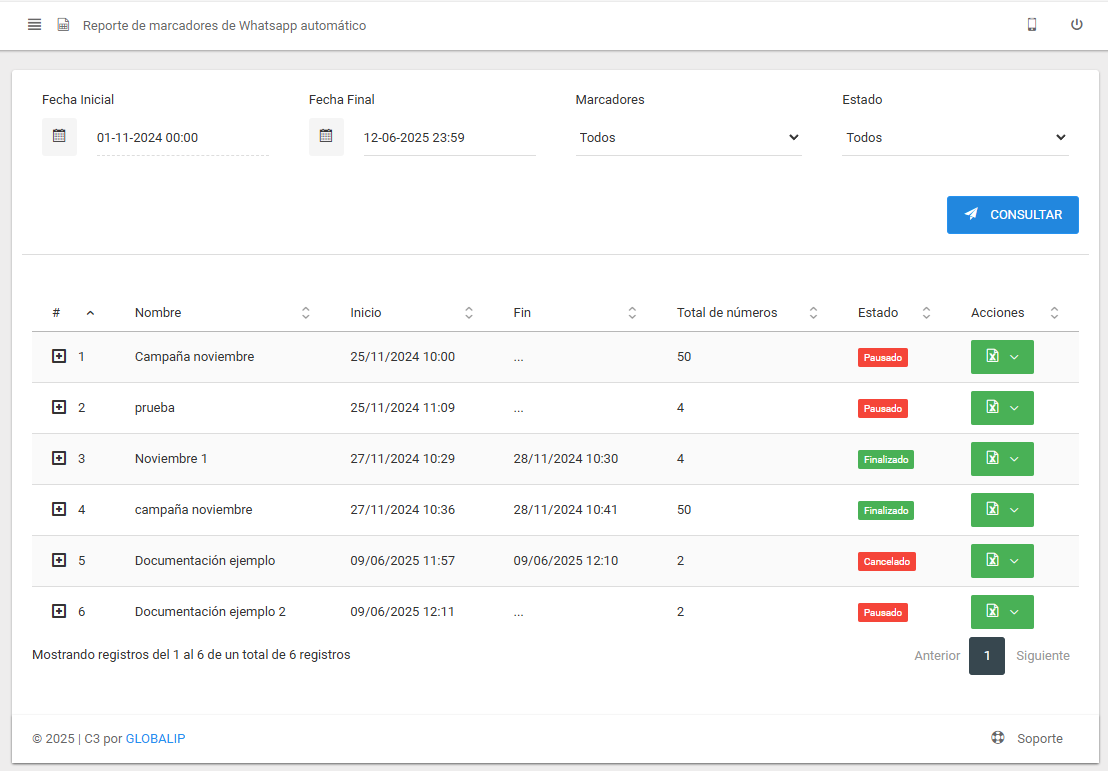Click the end date 28/11/2024 10:30
This screenshot has height=771, width=1108.
coord(565,459)
